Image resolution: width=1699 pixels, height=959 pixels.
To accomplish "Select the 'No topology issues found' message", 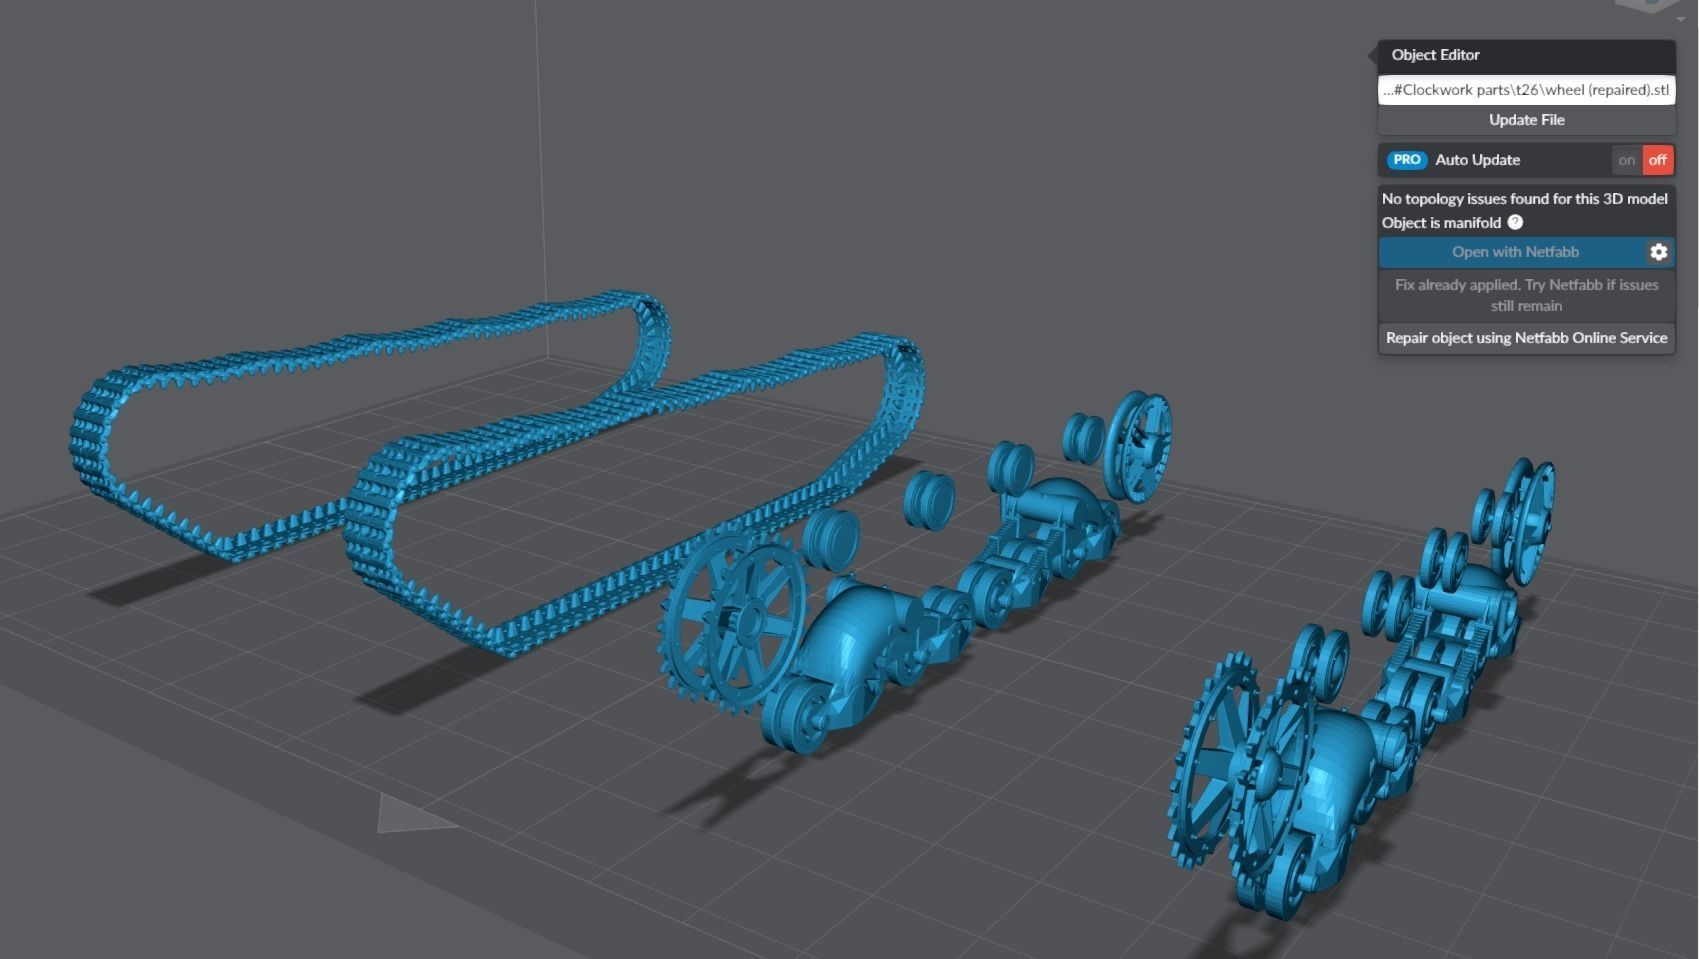I will click(x=1524, y=199).
